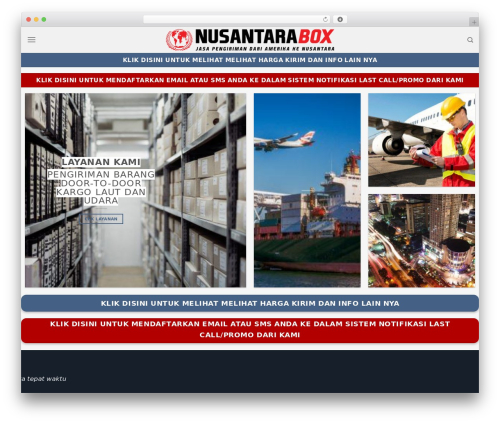The height and width of the screenshot is (423, 500).
Task: Open the airplane and cargo ship image
Action: coord(307,190)
